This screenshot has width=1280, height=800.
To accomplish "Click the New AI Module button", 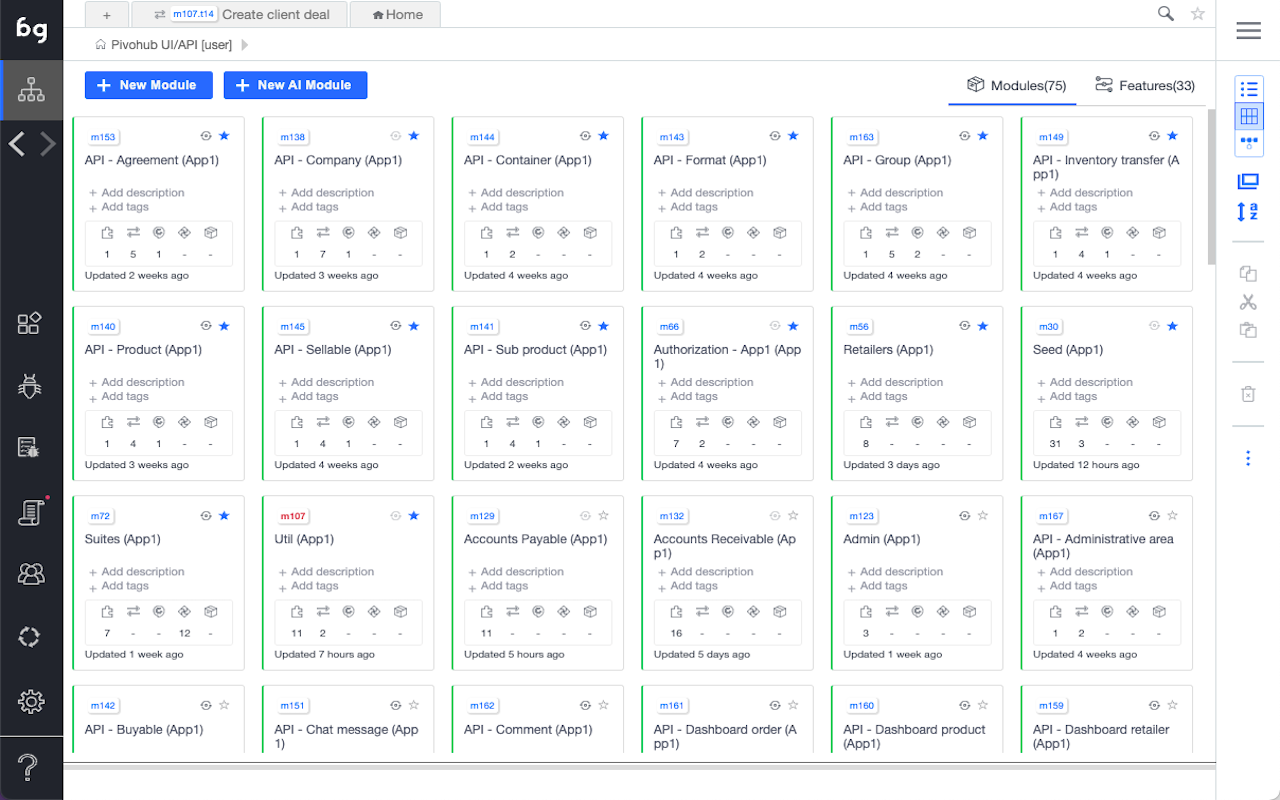I will 295,85.
